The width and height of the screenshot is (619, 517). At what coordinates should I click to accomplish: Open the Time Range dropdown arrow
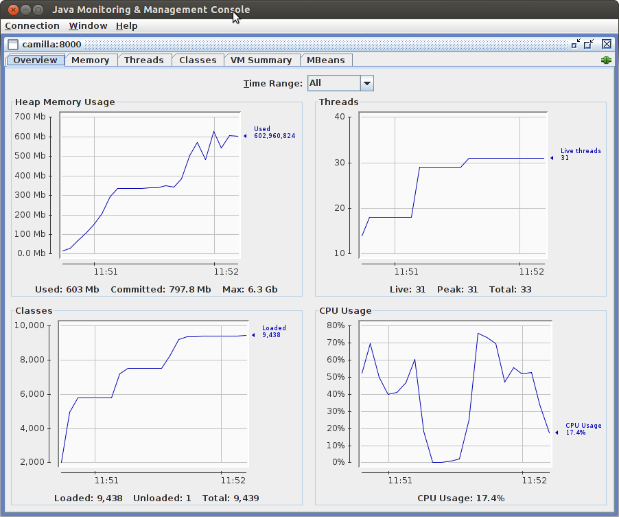pos(366,84)
